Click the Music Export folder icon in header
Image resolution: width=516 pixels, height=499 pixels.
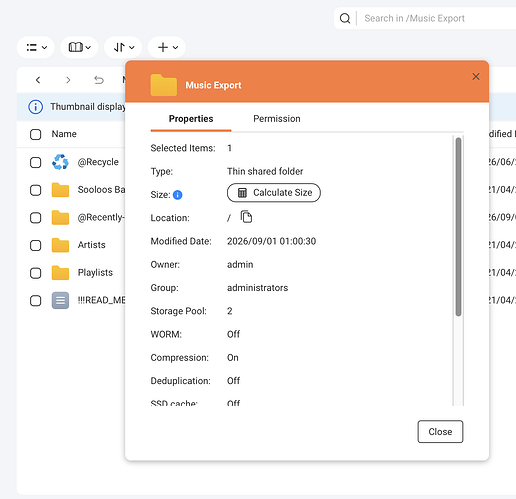[x=164, y=85]
